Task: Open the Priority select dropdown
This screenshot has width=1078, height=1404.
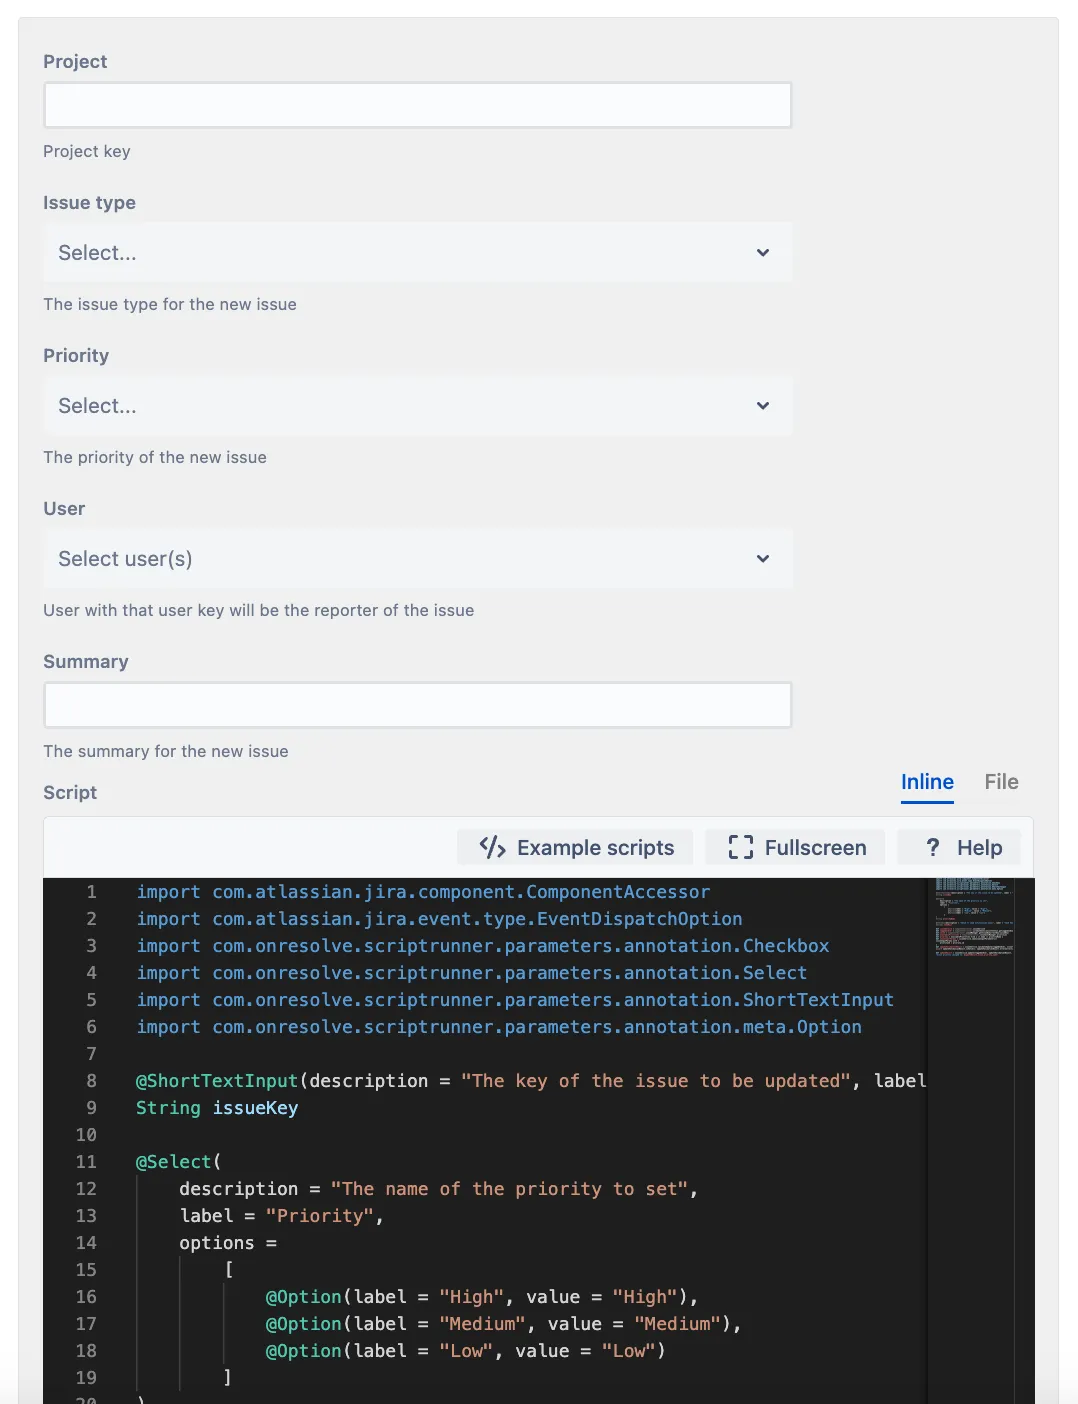Action: click(x=418, y=406)
